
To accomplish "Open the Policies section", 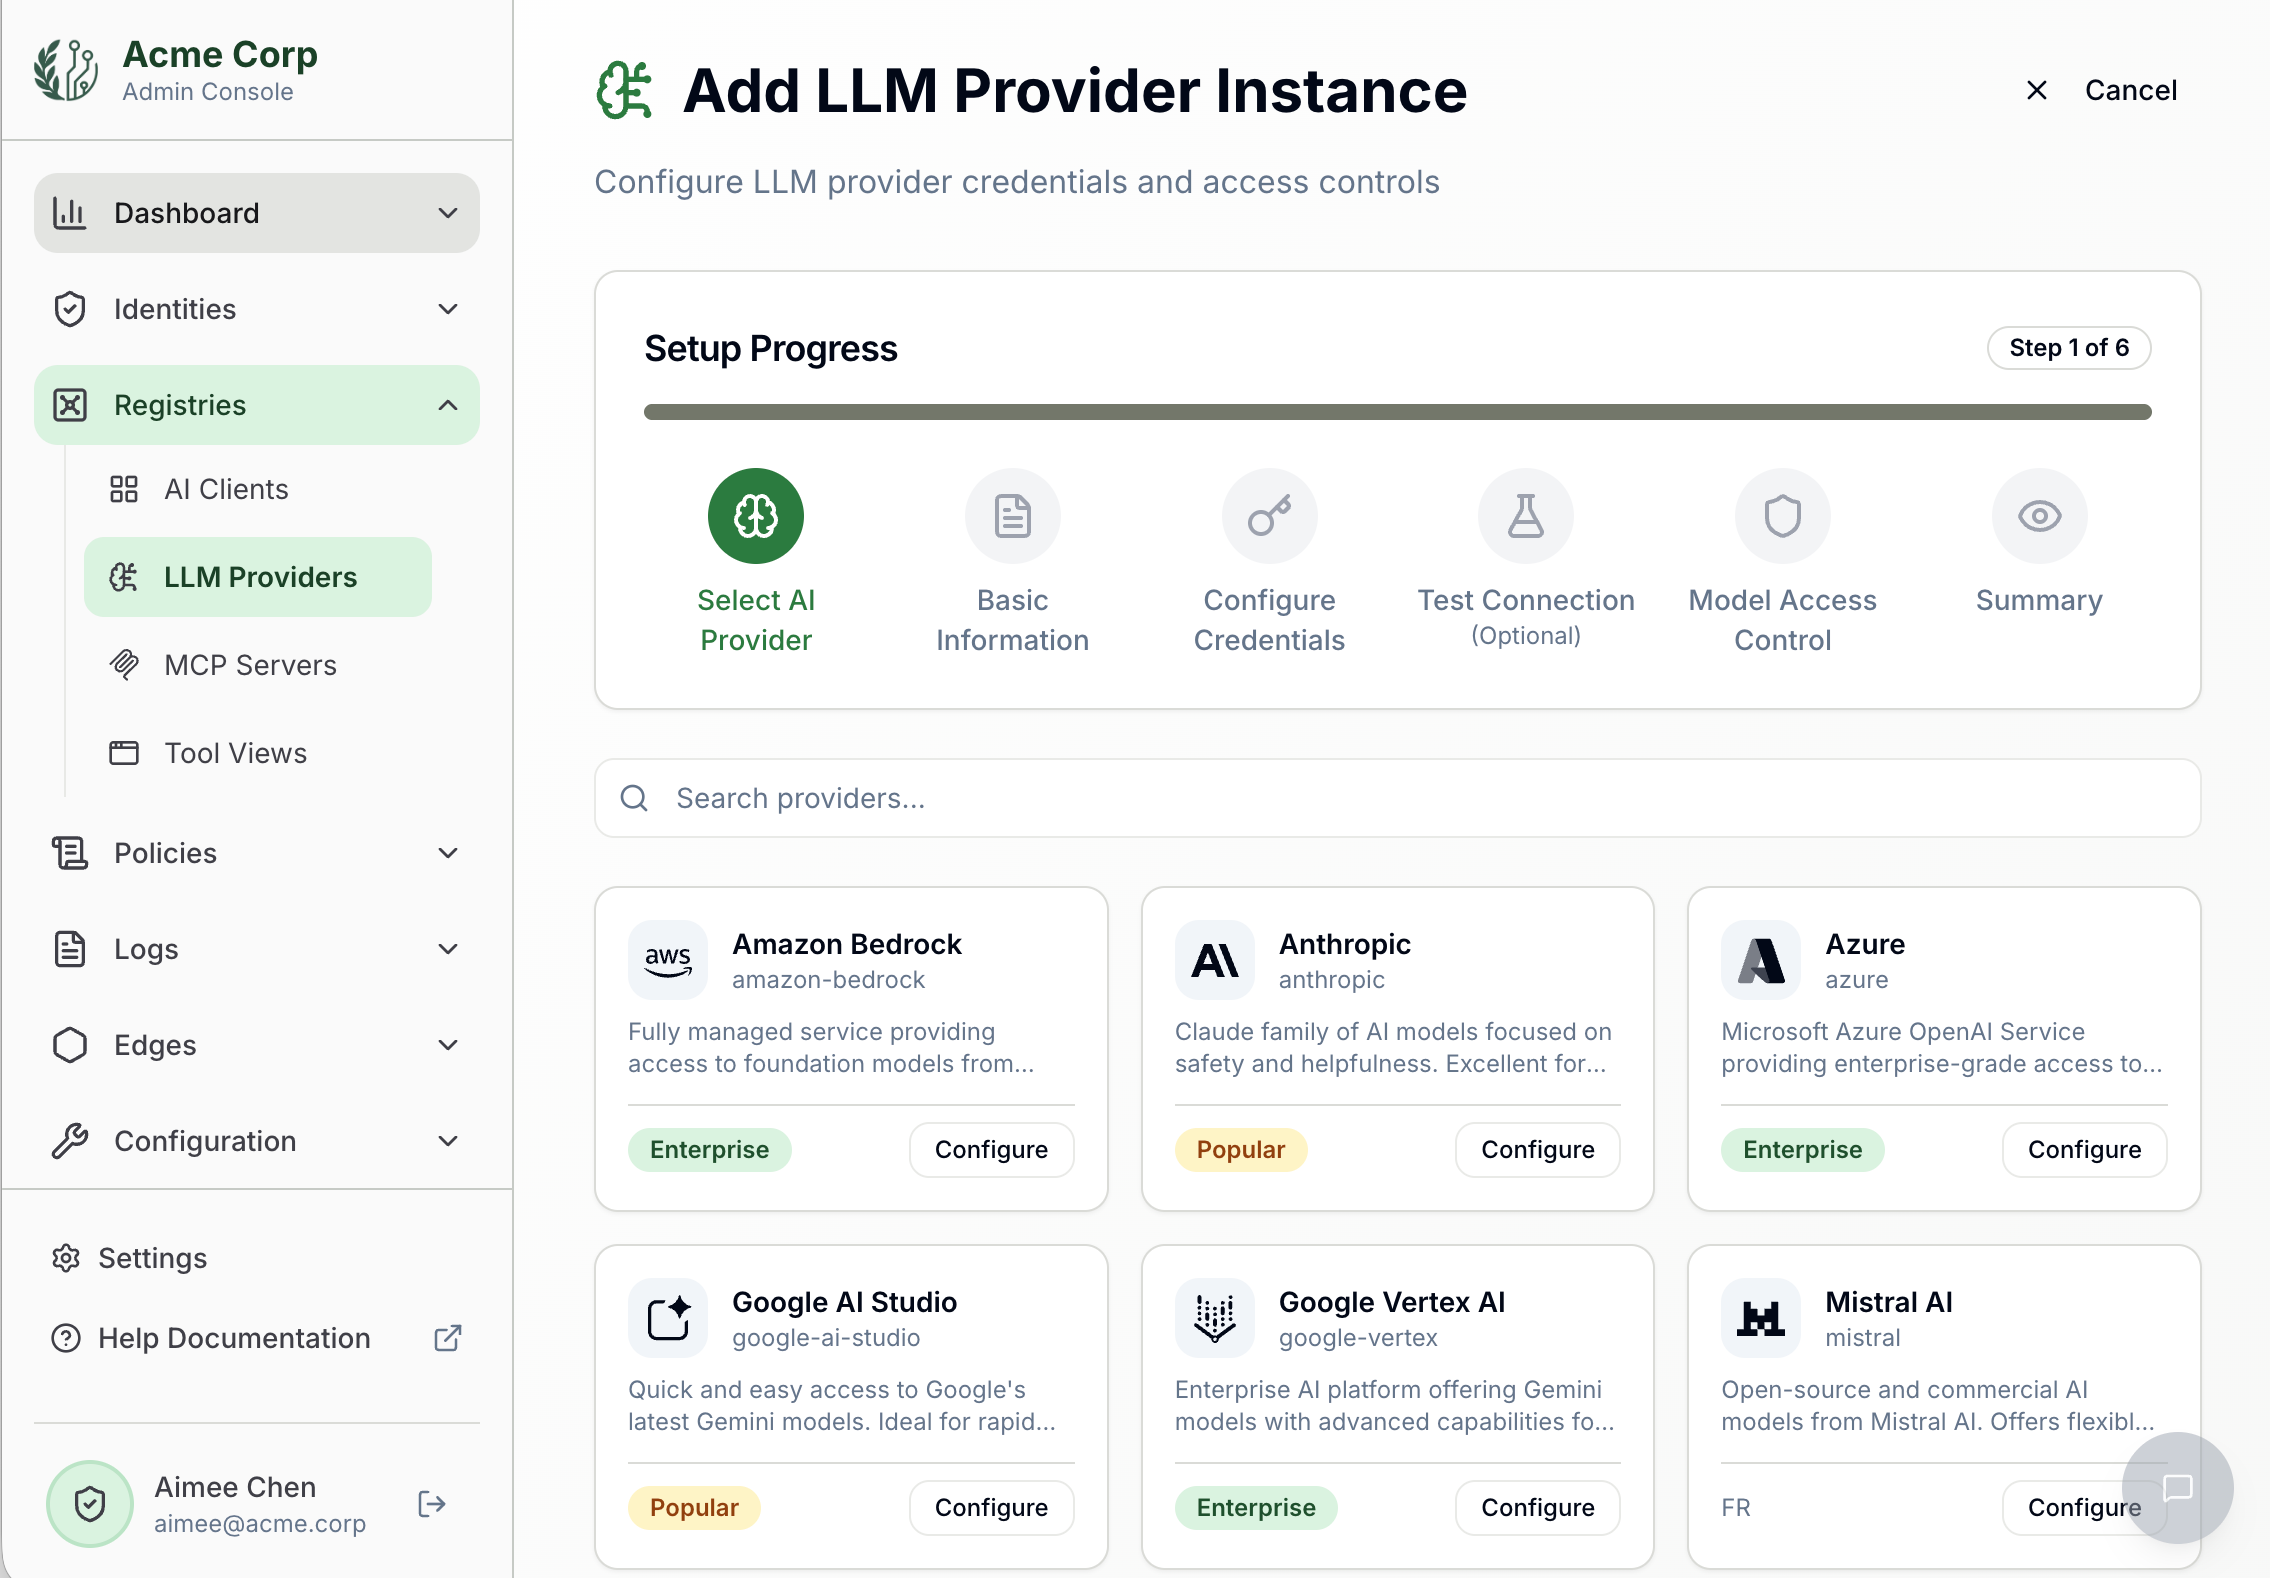I will pos(449,852).
